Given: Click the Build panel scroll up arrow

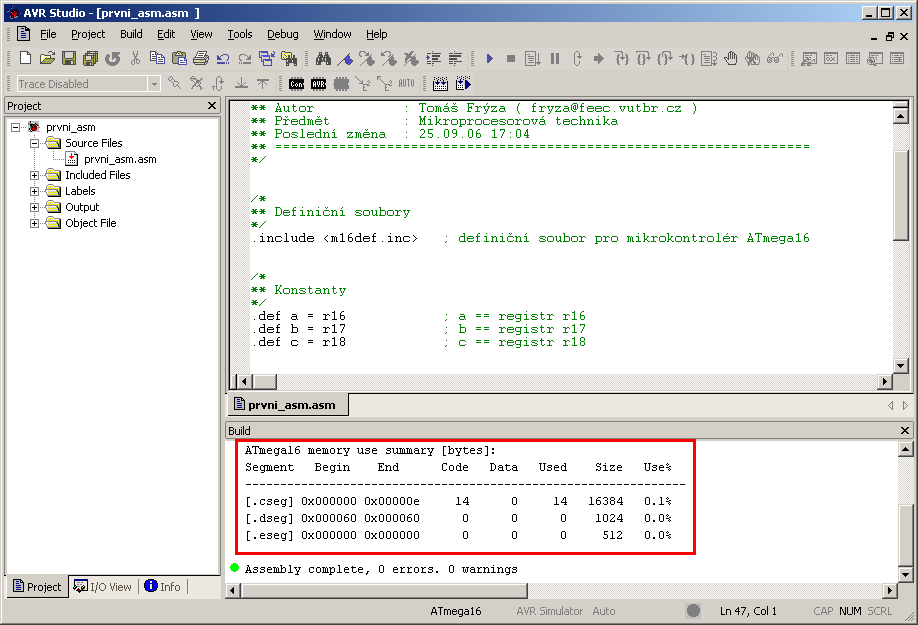Looking at the screenshot, I should pos(905,449).
